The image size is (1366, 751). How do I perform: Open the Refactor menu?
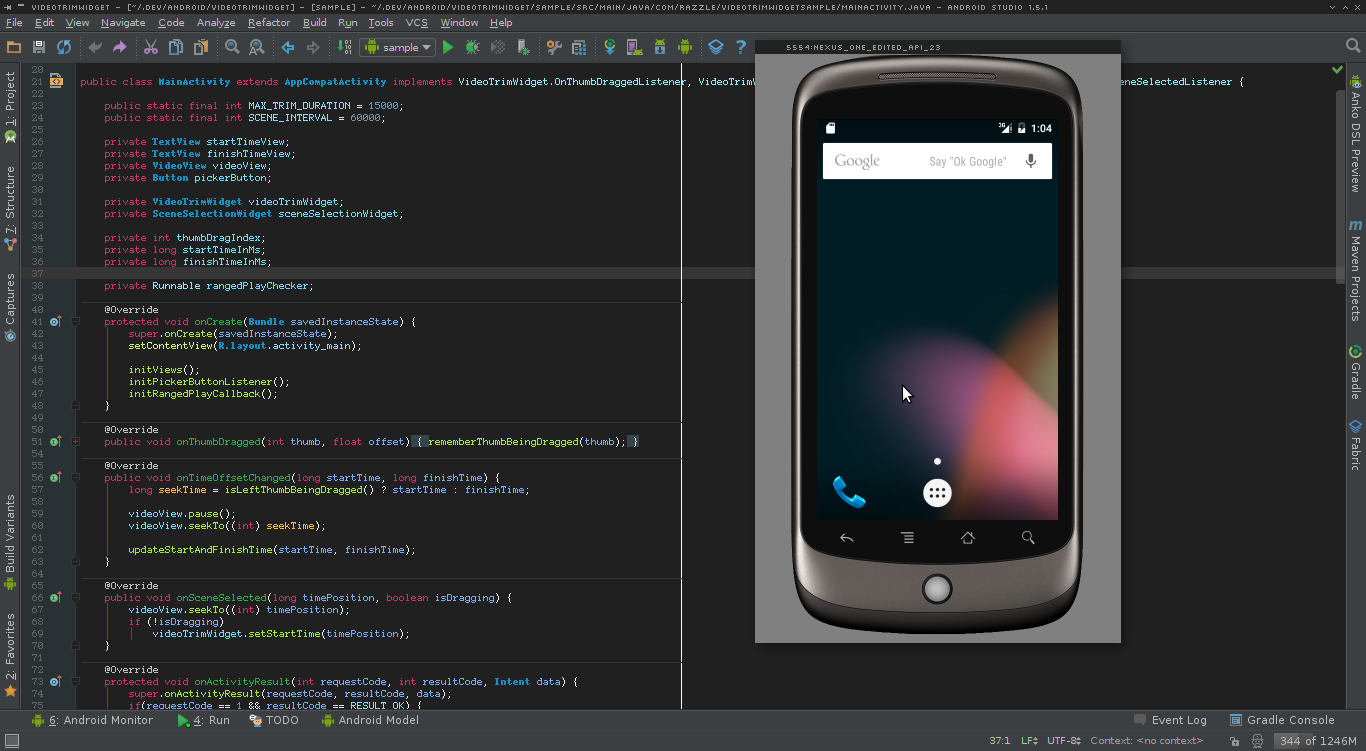click(269, 22)
